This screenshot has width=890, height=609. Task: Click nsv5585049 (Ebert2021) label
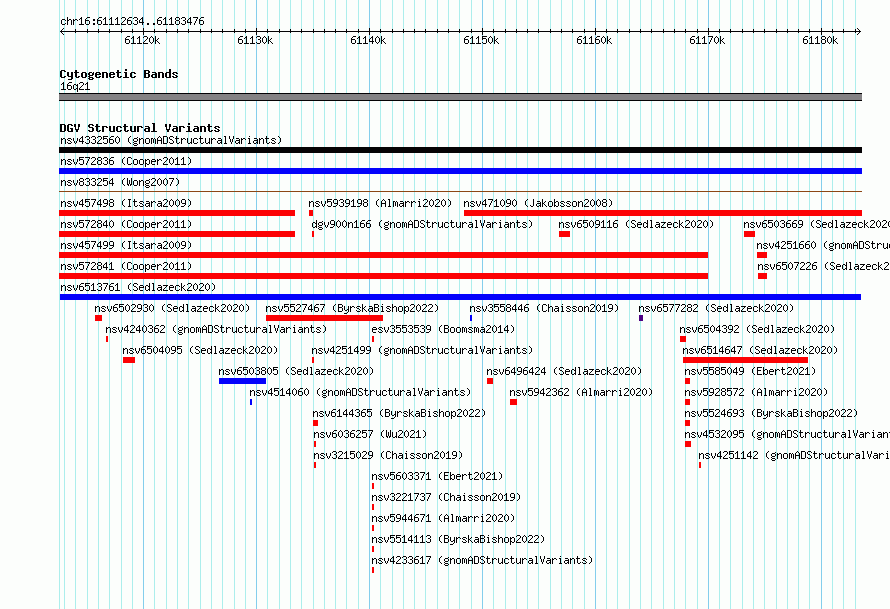pos(750,371)
